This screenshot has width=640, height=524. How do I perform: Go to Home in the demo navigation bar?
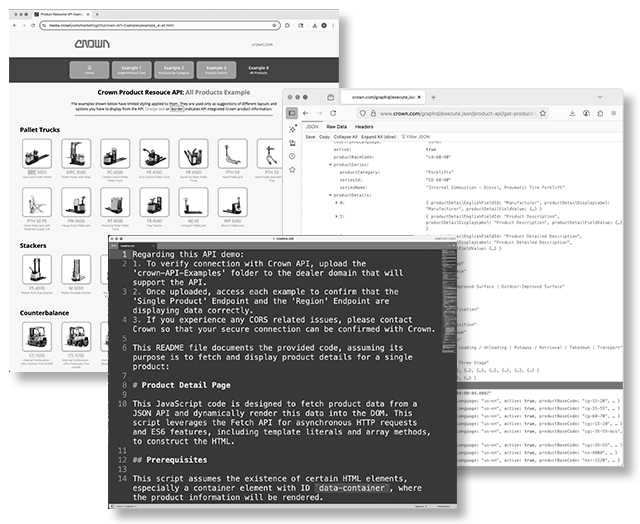(x=89, y=70)
